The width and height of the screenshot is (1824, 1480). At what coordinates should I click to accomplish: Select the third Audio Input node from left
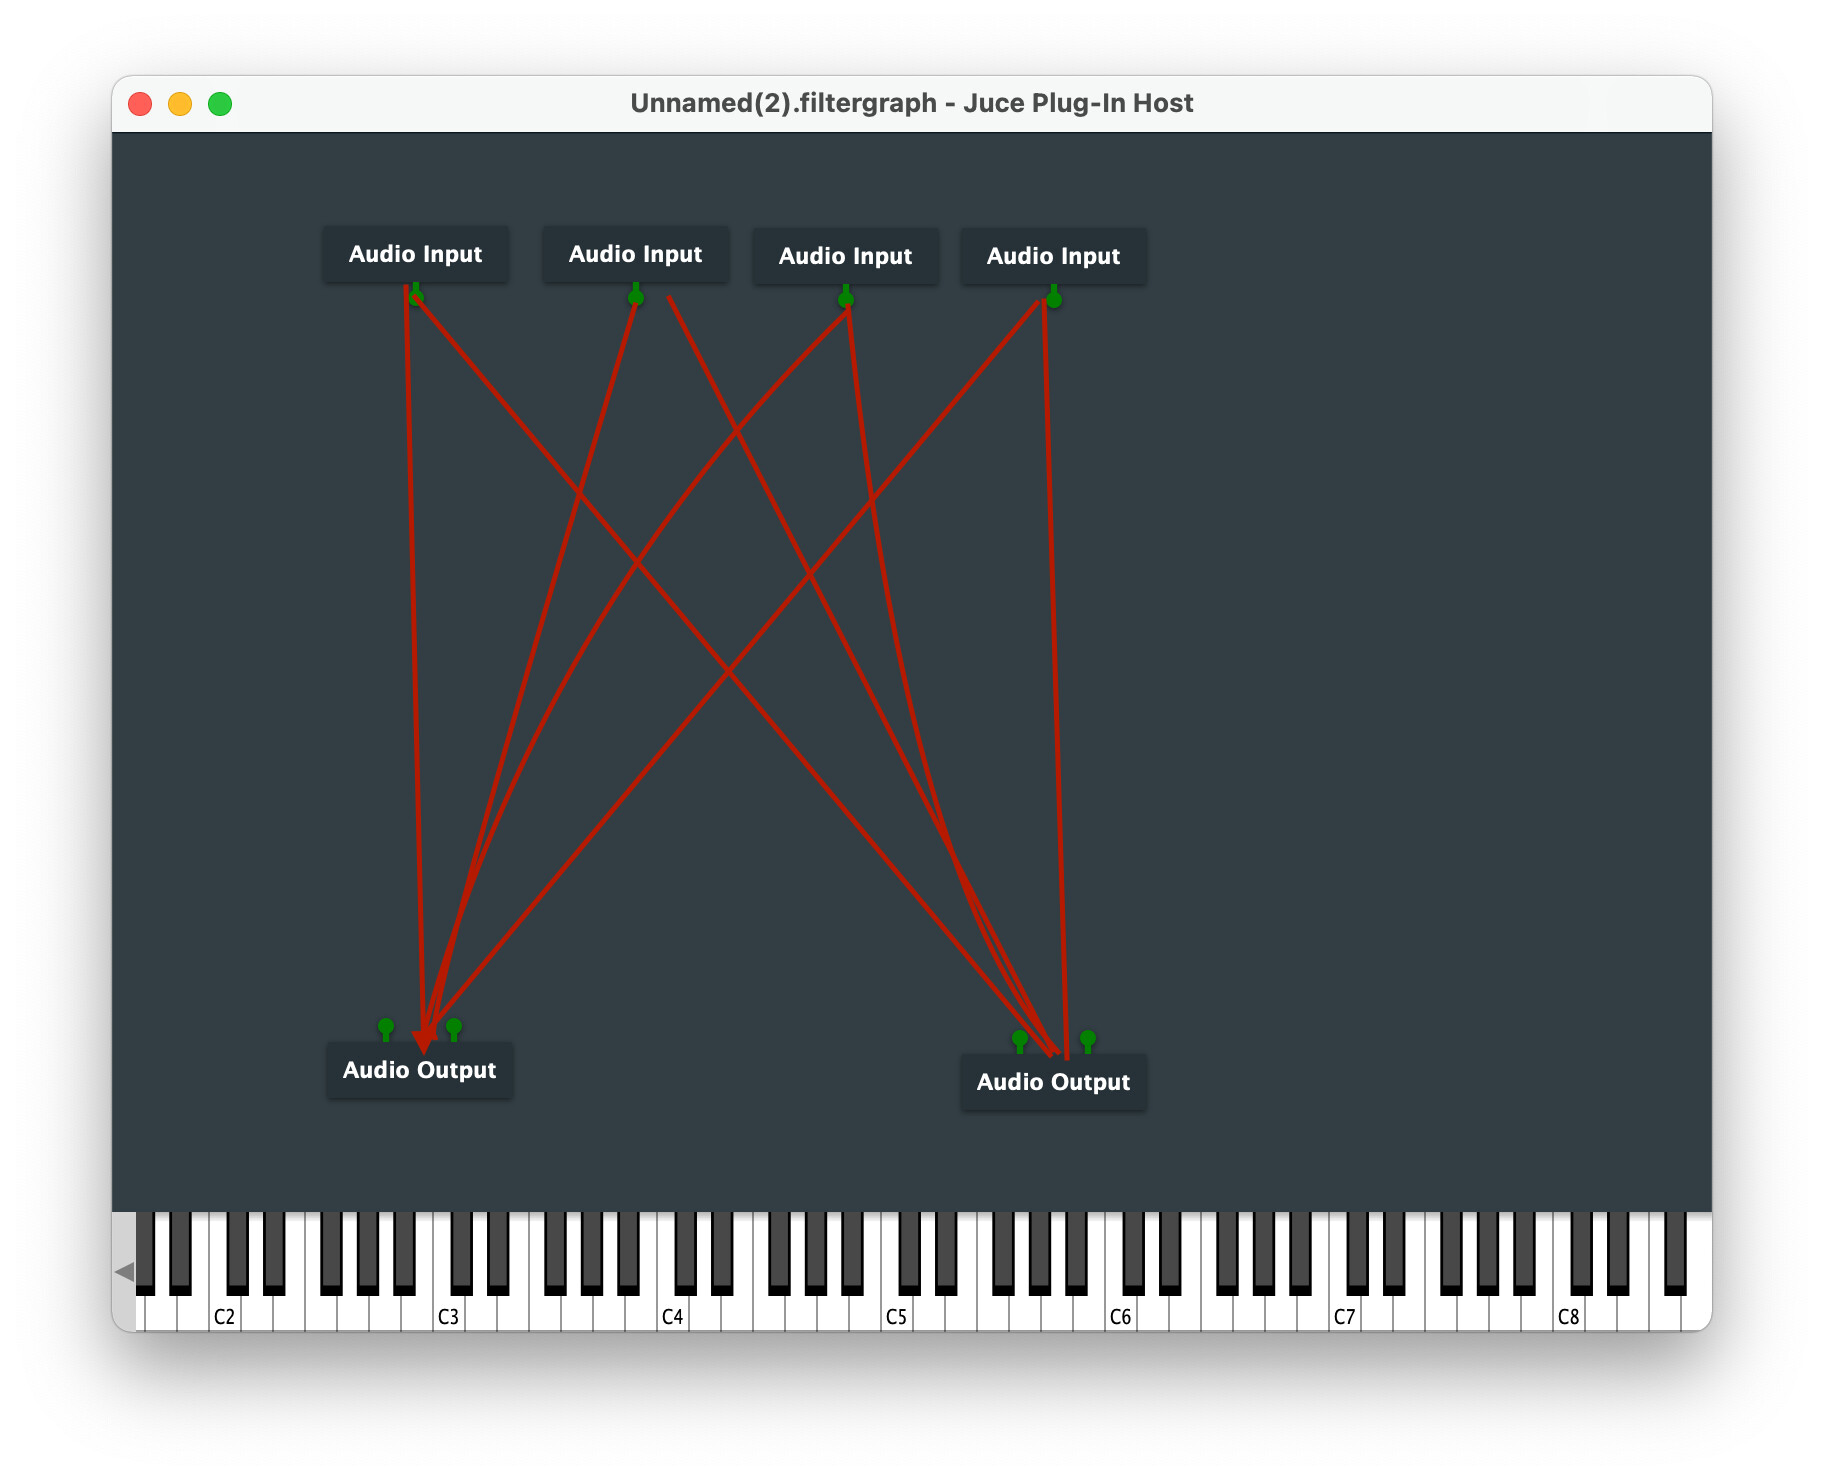coord(845,256)
